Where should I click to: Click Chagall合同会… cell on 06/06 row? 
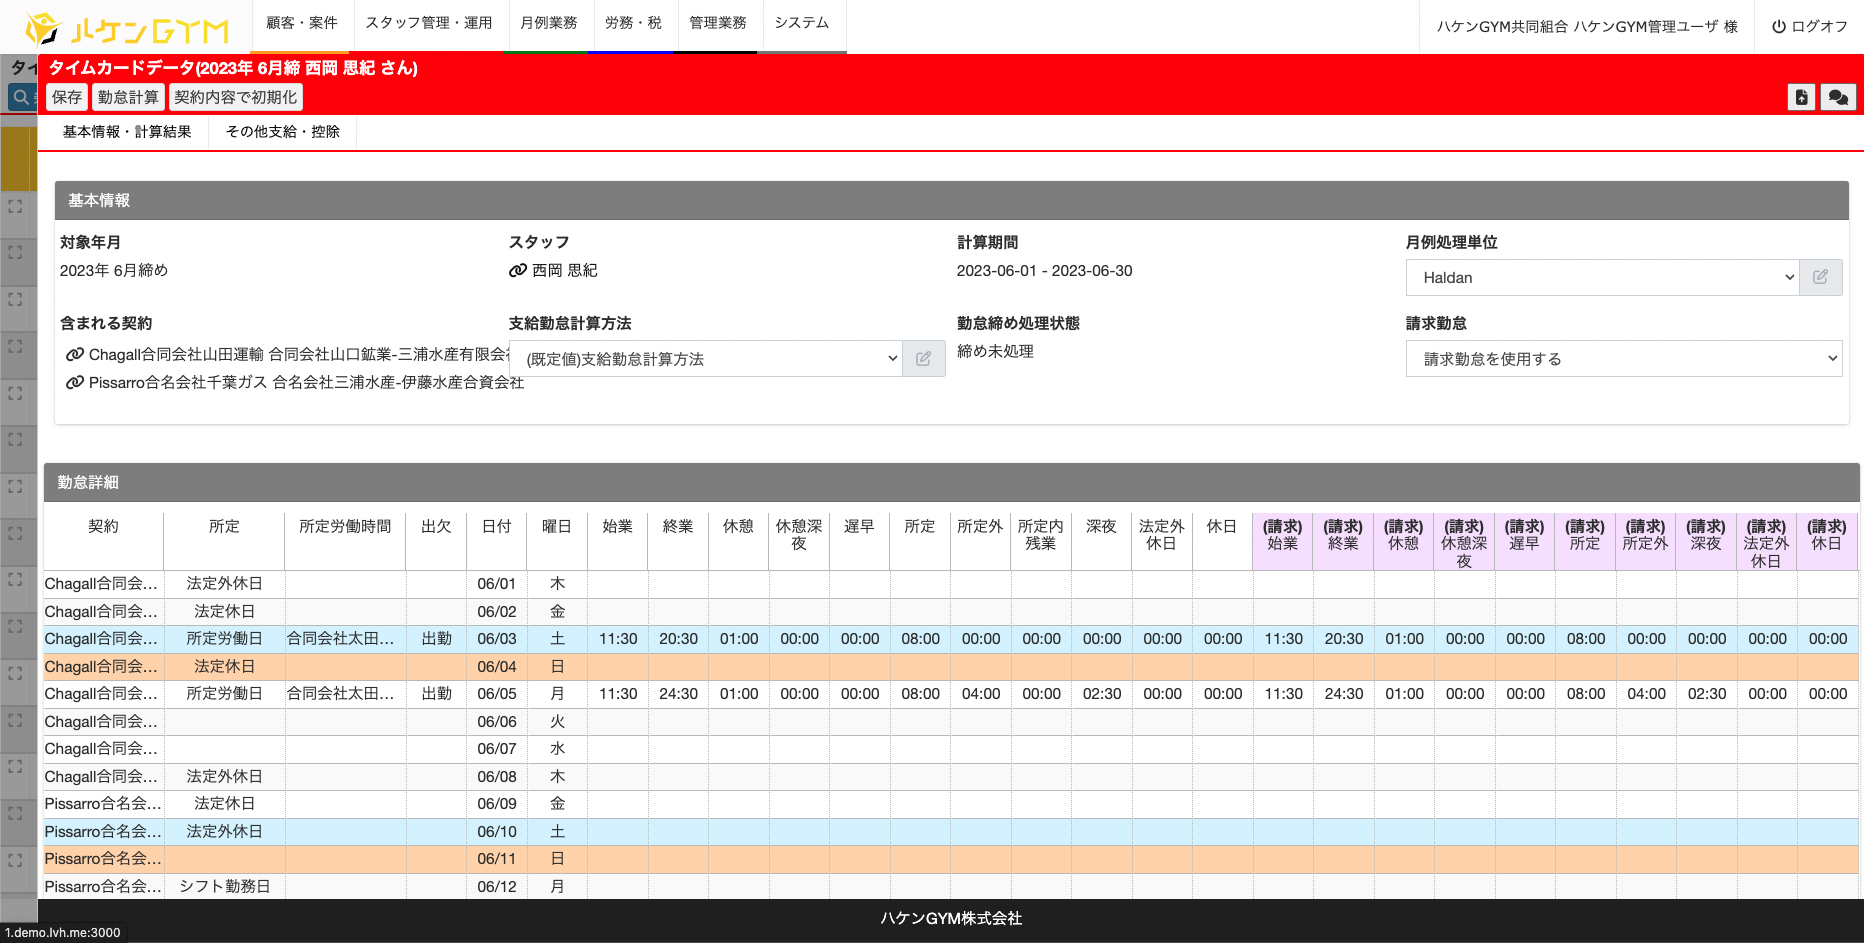tap(103, 722)
